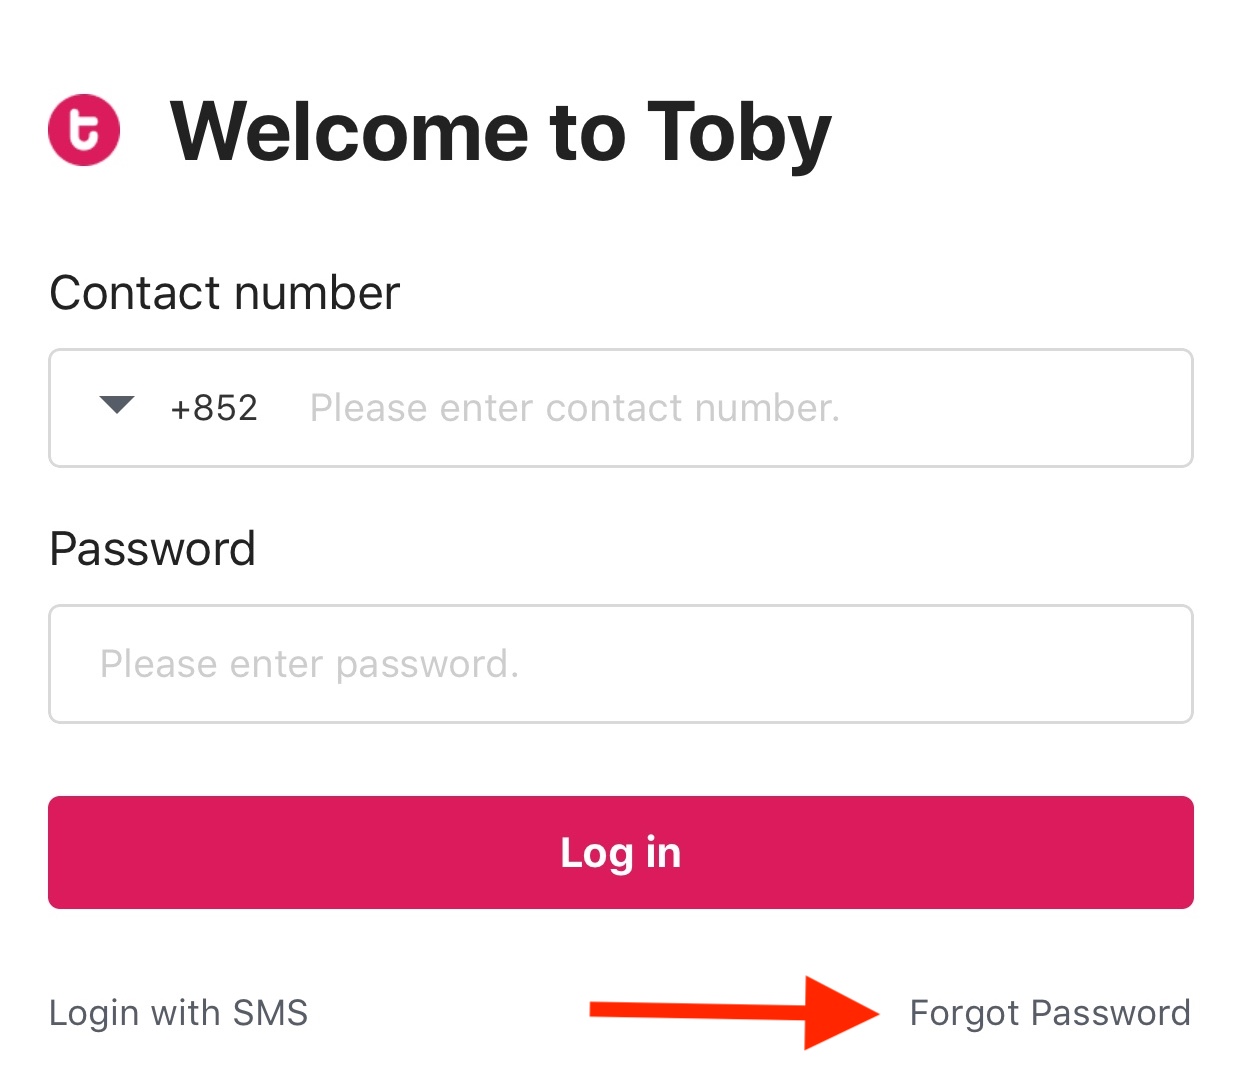Viewport: 1242px width, 1092px height.
Task: Open the country code dropdown arrow
Action: (117, 405)
